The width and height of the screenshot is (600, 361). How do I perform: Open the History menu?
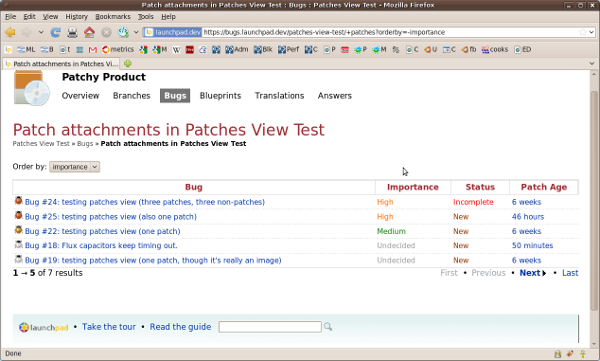pyautogui.click(x=77, y=16)
